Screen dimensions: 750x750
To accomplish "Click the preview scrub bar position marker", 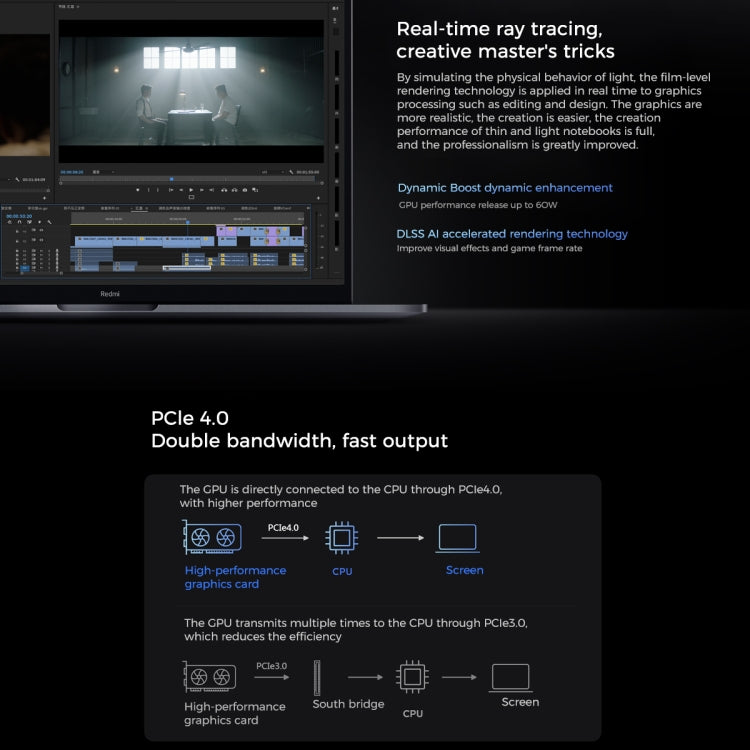I will point(171,179).
